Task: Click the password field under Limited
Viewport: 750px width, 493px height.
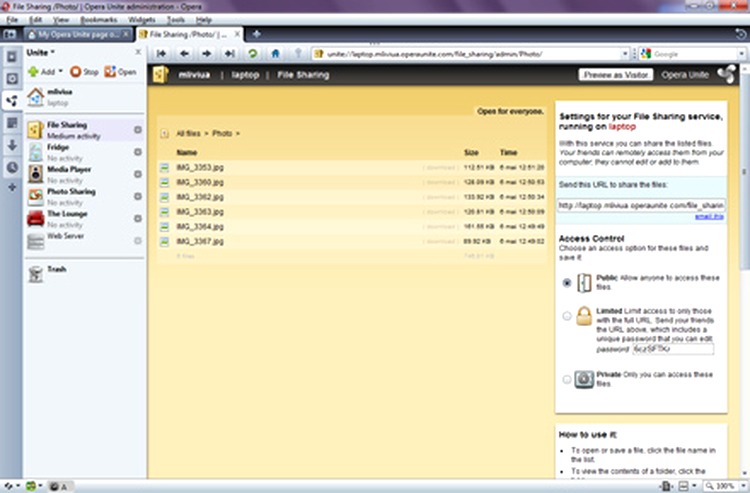Action: 673,349
